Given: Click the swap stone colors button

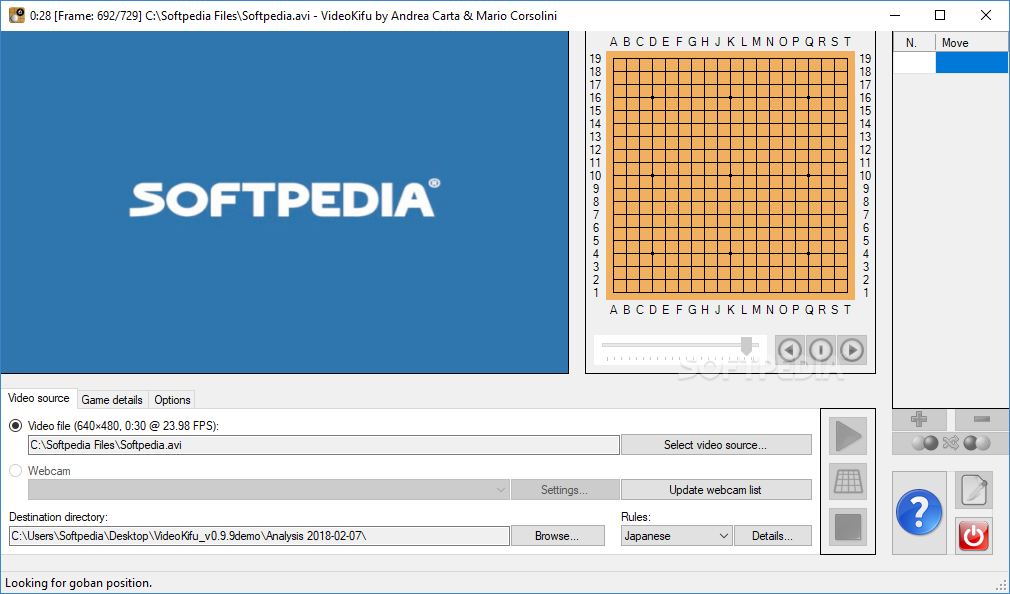Looking at the screenshot, I should 951,443.
